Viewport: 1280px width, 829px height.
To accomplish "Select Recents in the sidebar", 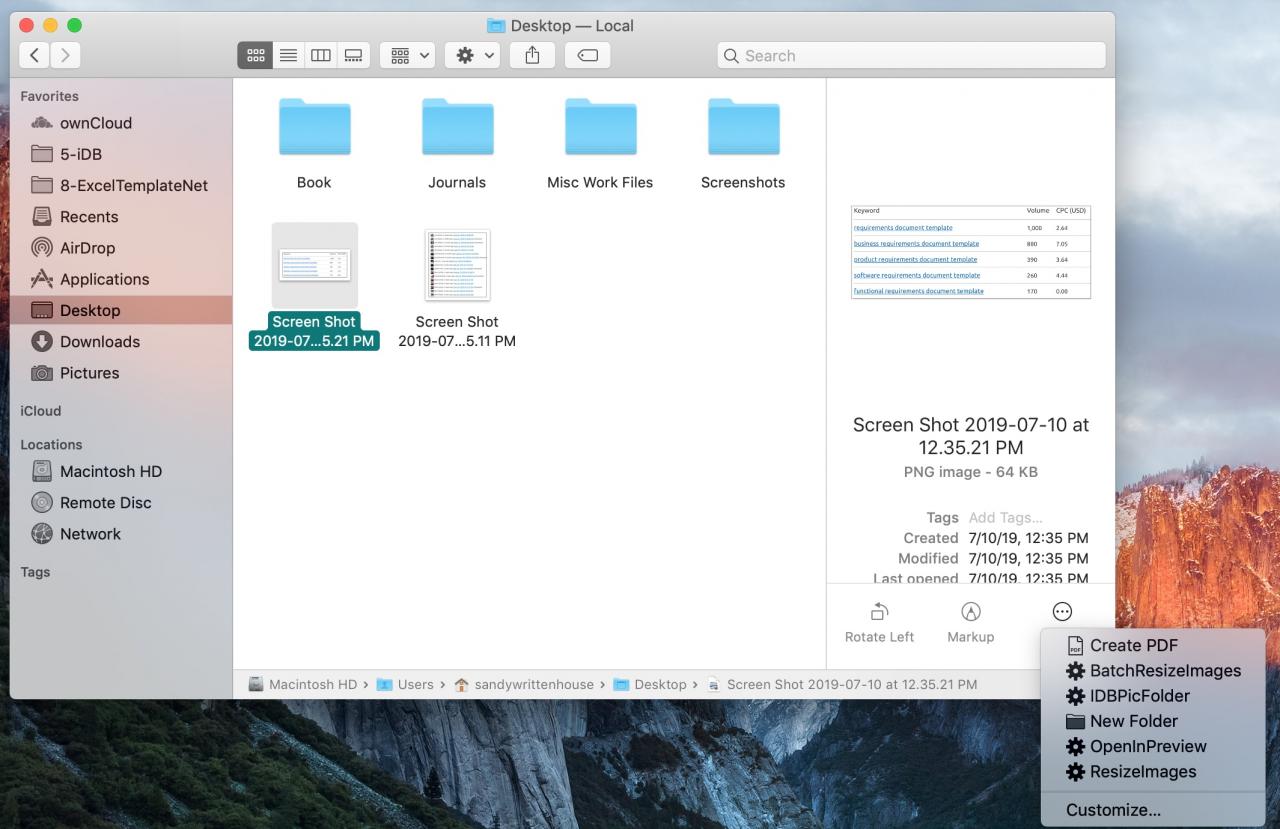I will tap(120, 217).
